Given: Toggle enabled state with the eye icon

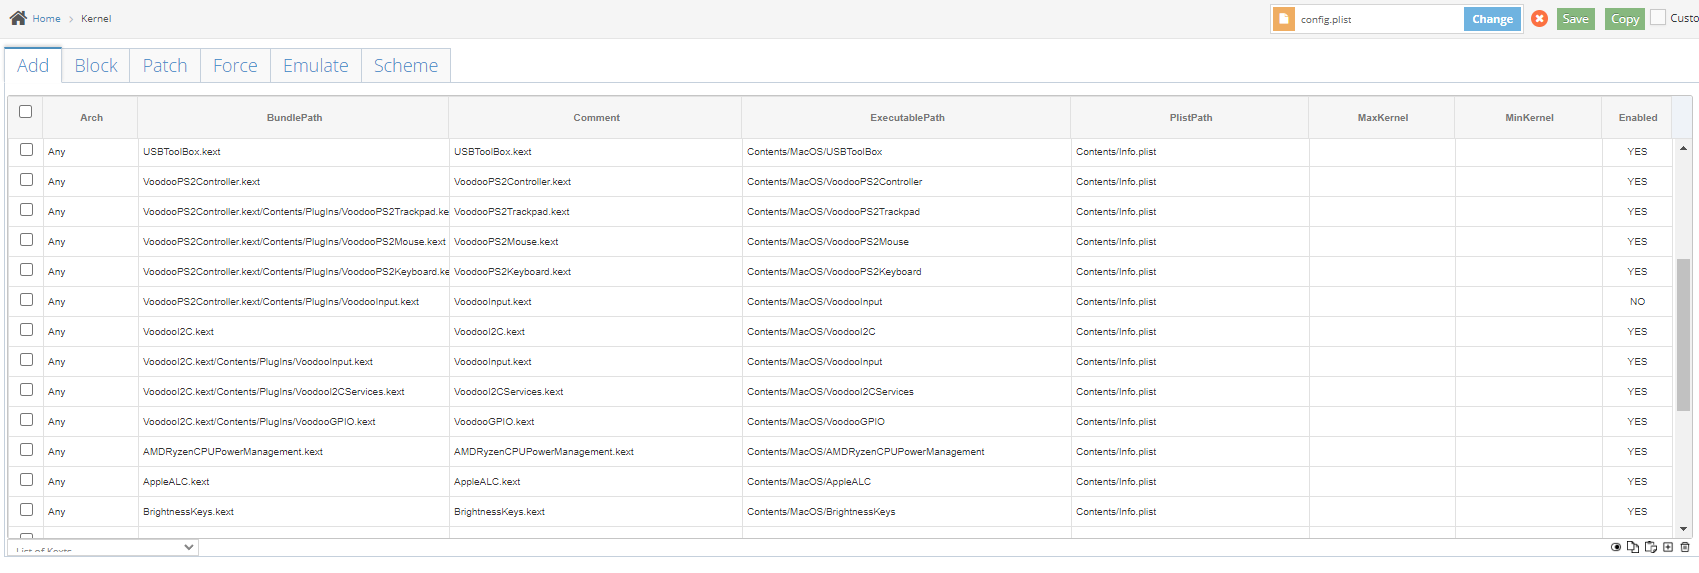Looking at the screenshot, I should tap(1616, 547).
